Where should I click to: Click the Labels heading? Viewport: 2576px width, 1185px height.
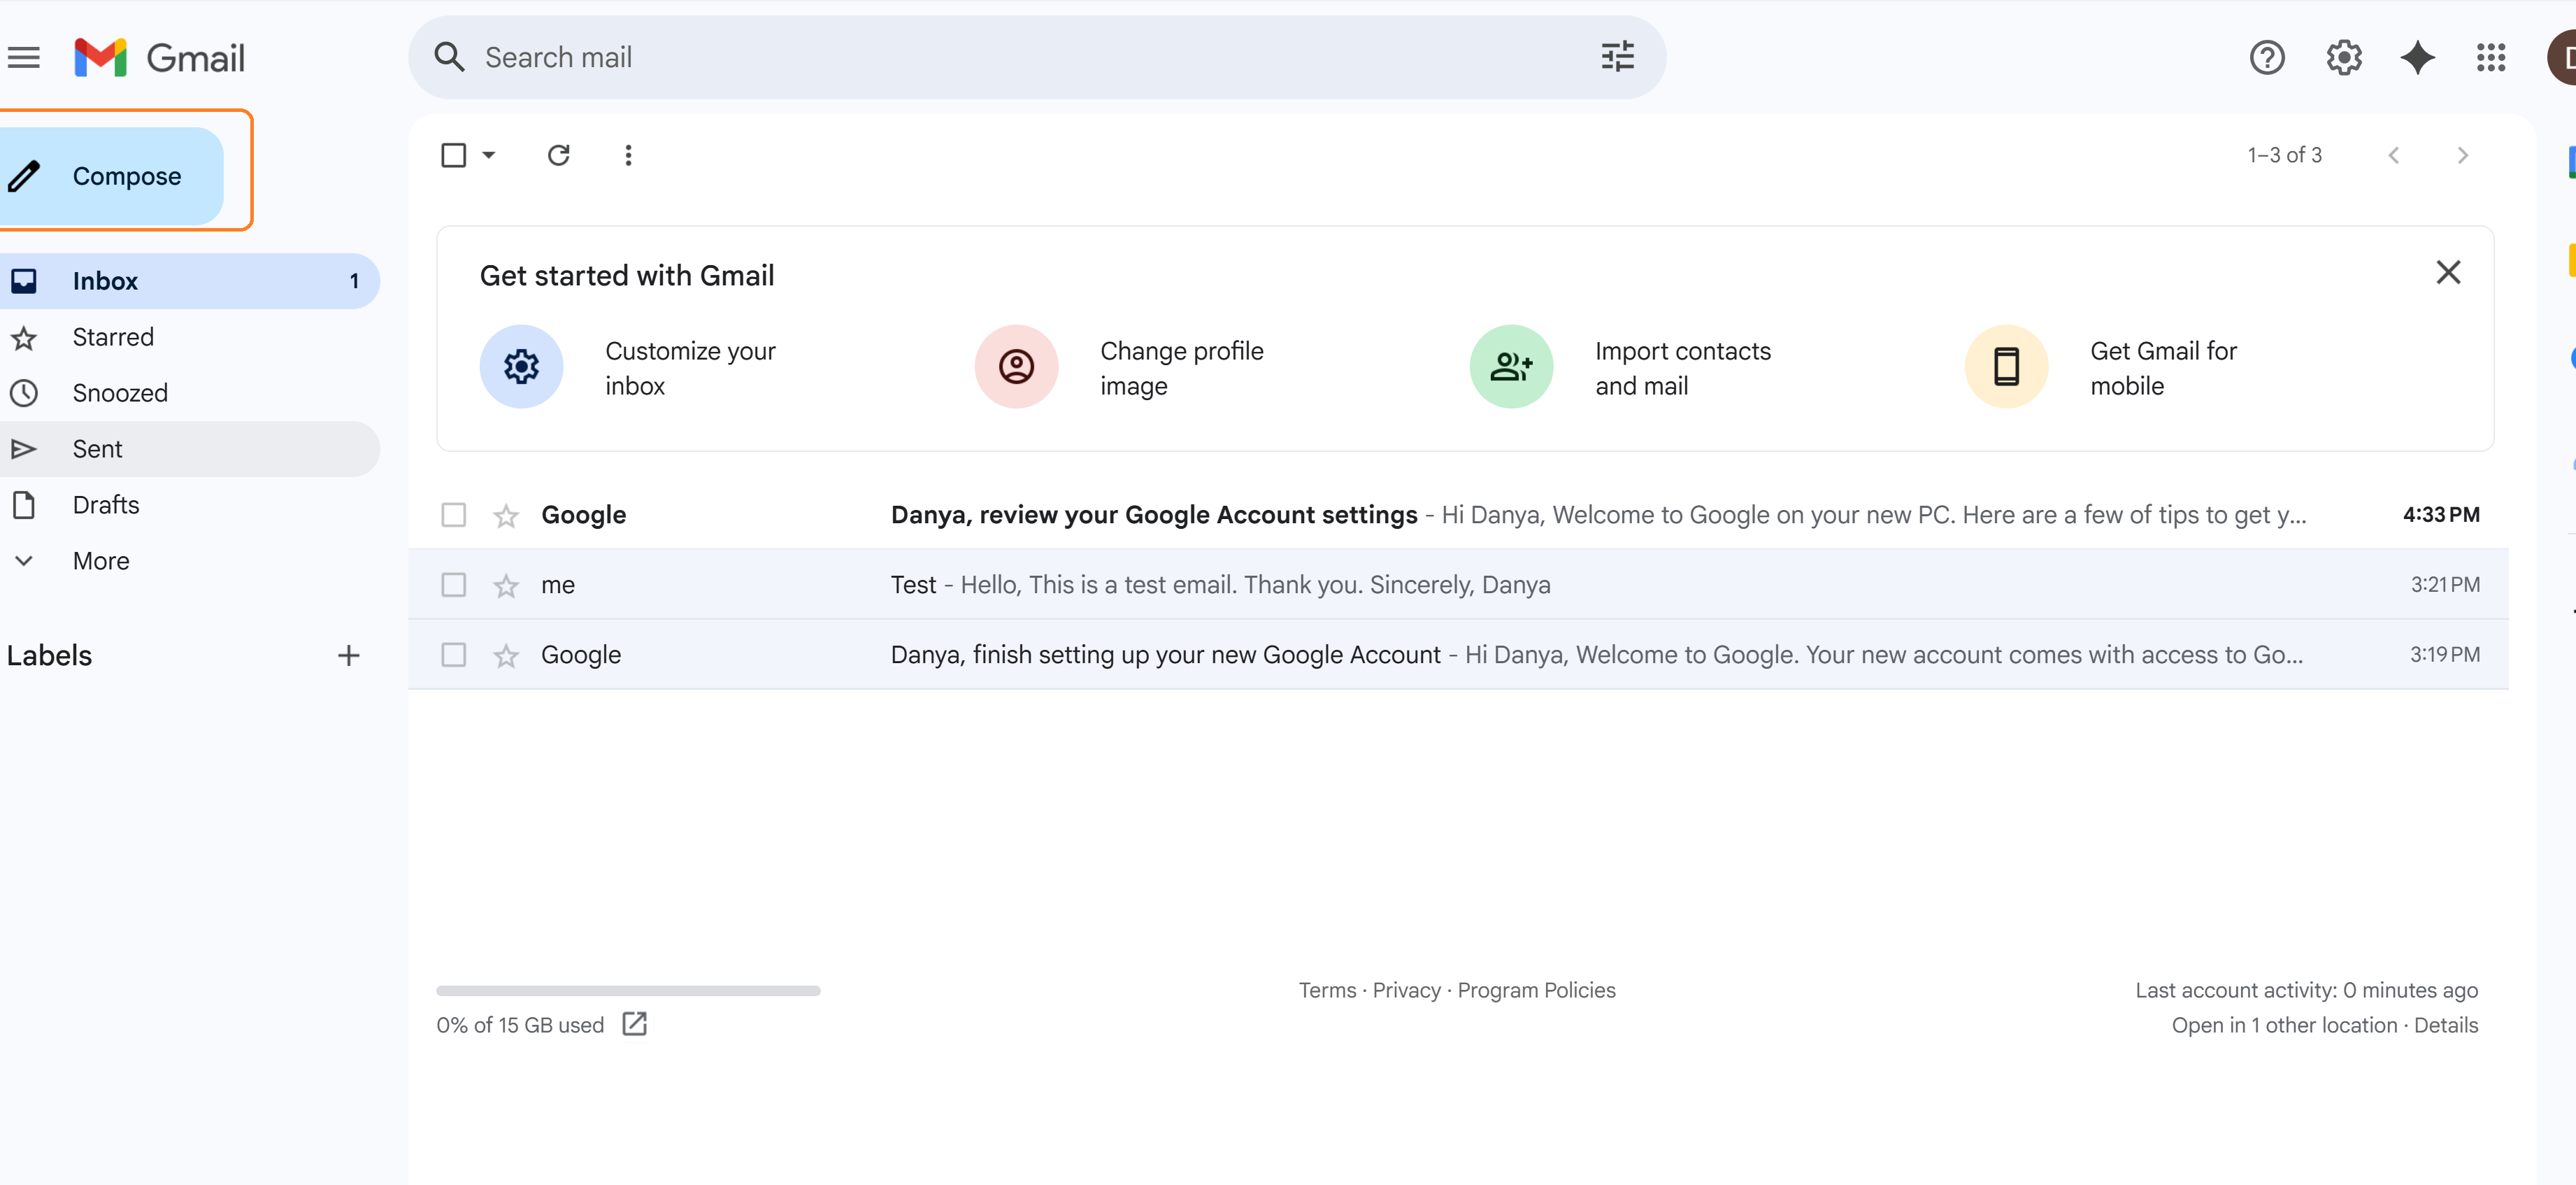[49, 656]
